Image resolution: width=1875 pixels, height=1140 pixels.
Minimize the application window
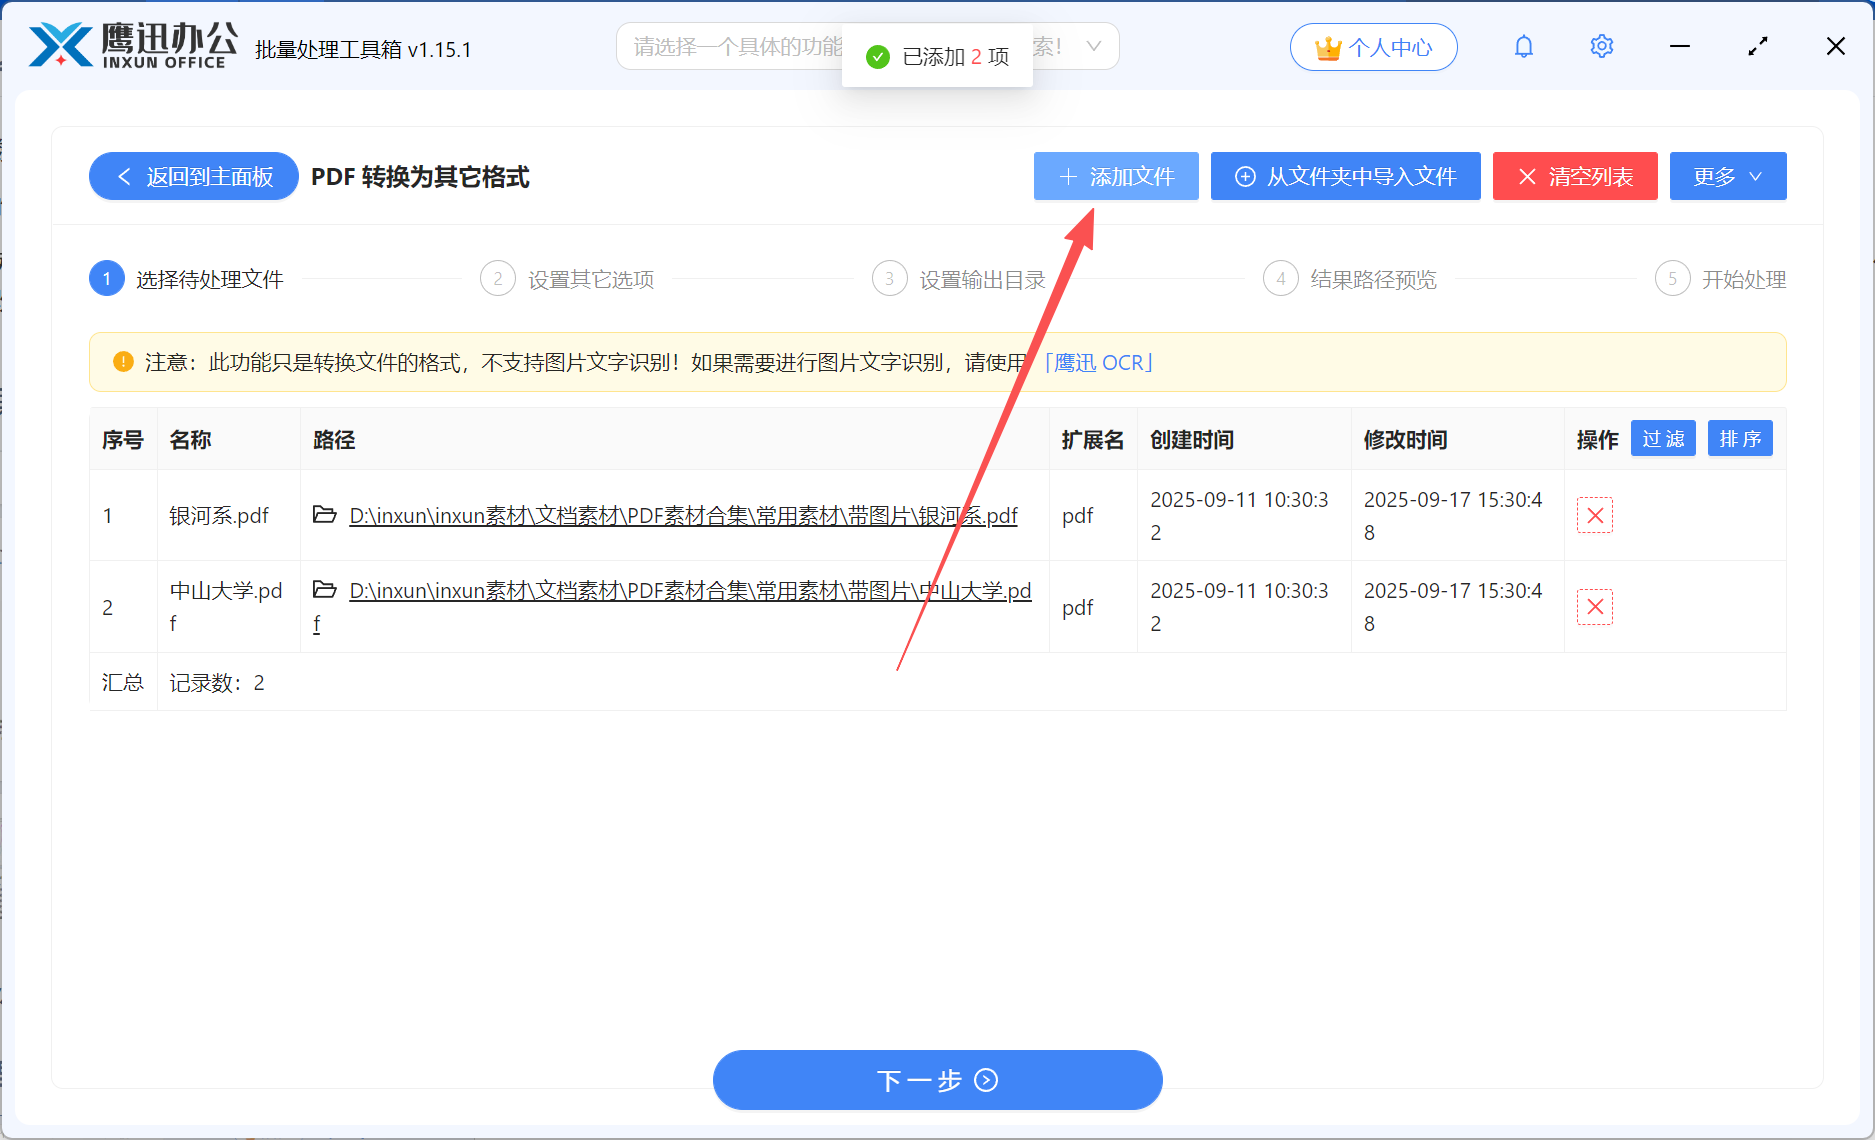tap(1680, 47)
